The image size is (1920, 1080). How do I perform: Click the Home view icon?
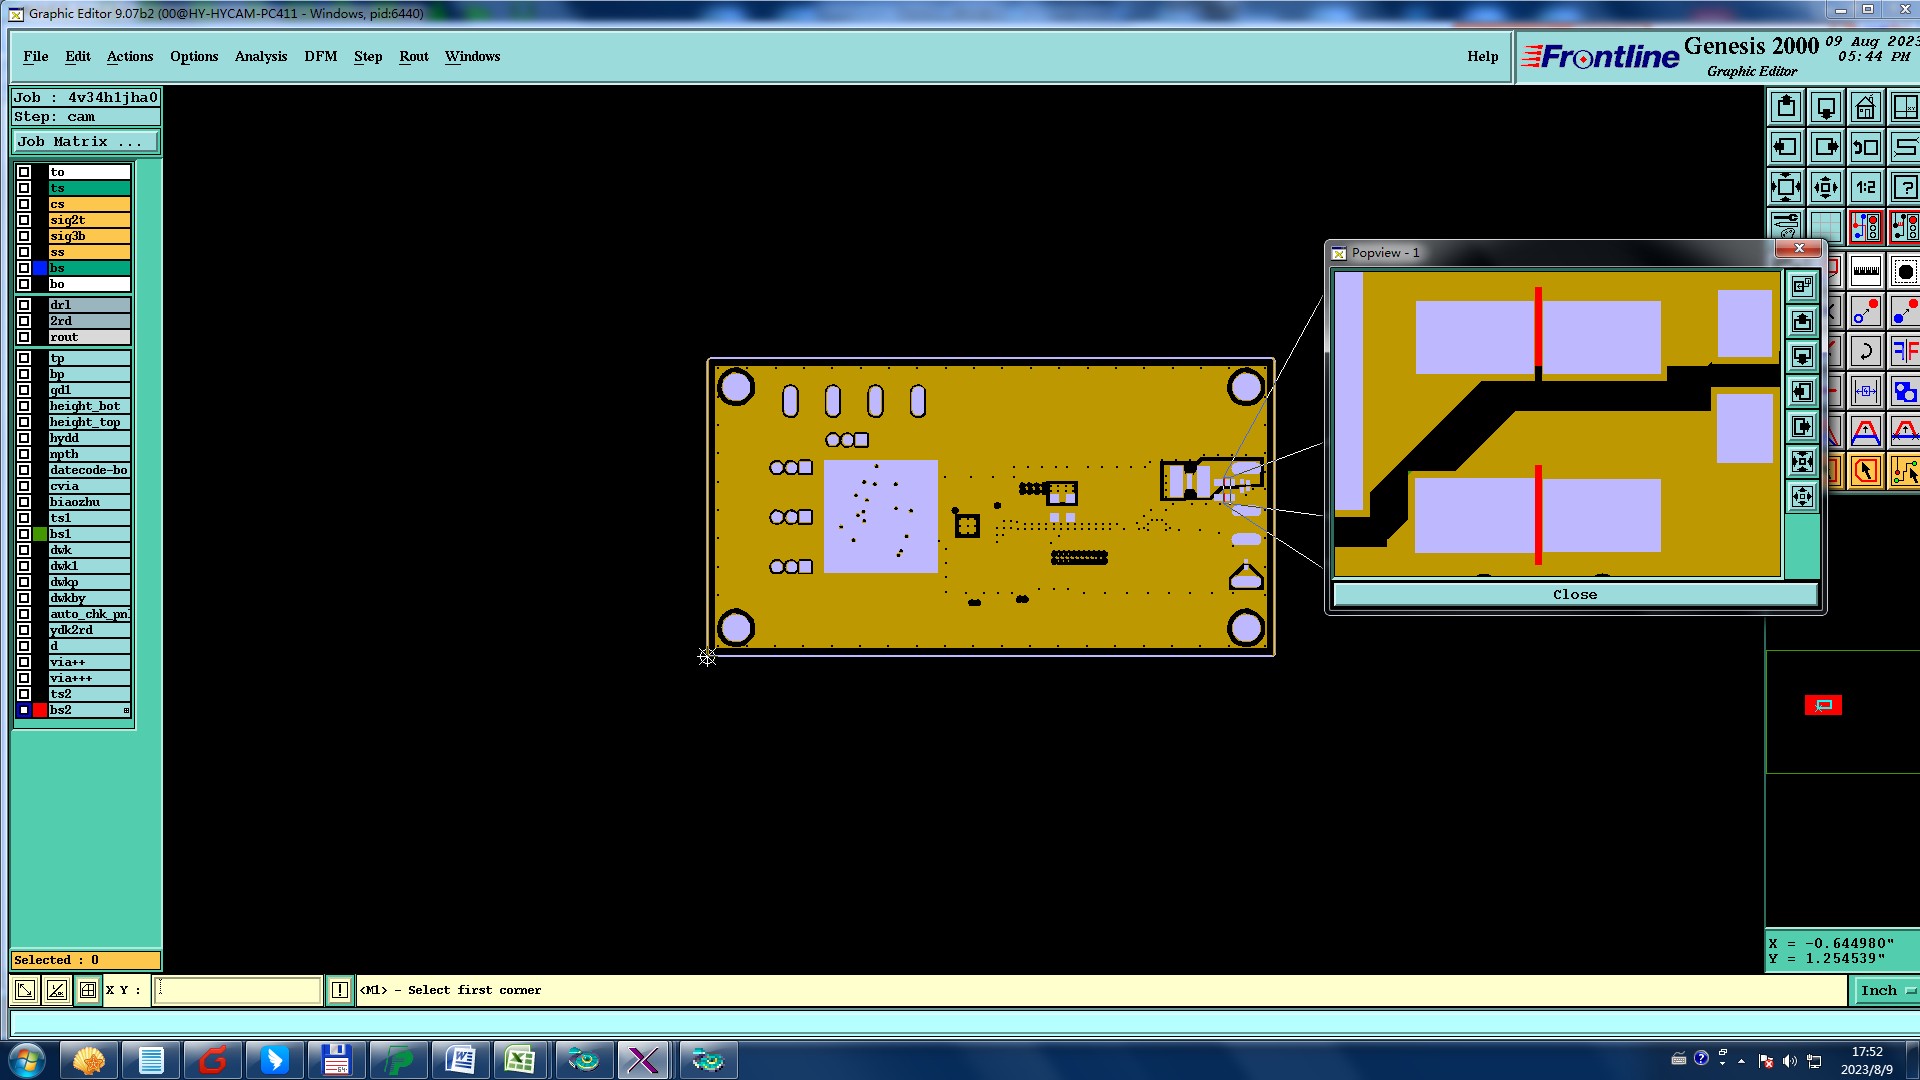1865,107
